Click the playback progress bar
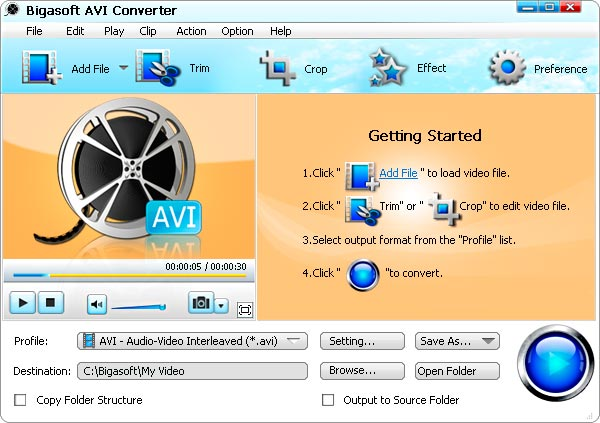Viewport: 600px width, 423px height. pos(129,275)
